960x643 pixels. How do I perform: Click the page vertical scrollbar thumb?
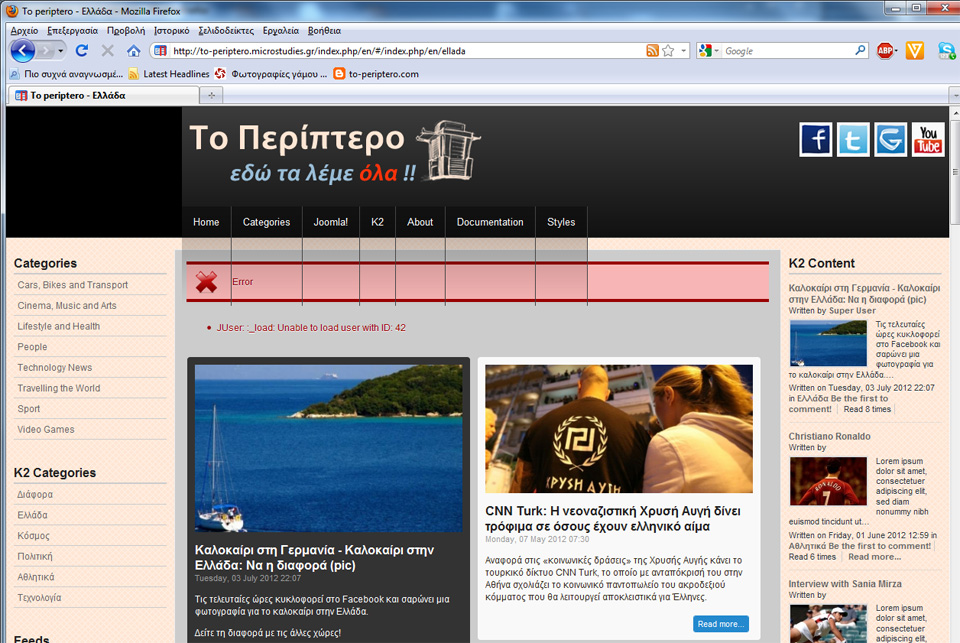click(x=954, y=173)
